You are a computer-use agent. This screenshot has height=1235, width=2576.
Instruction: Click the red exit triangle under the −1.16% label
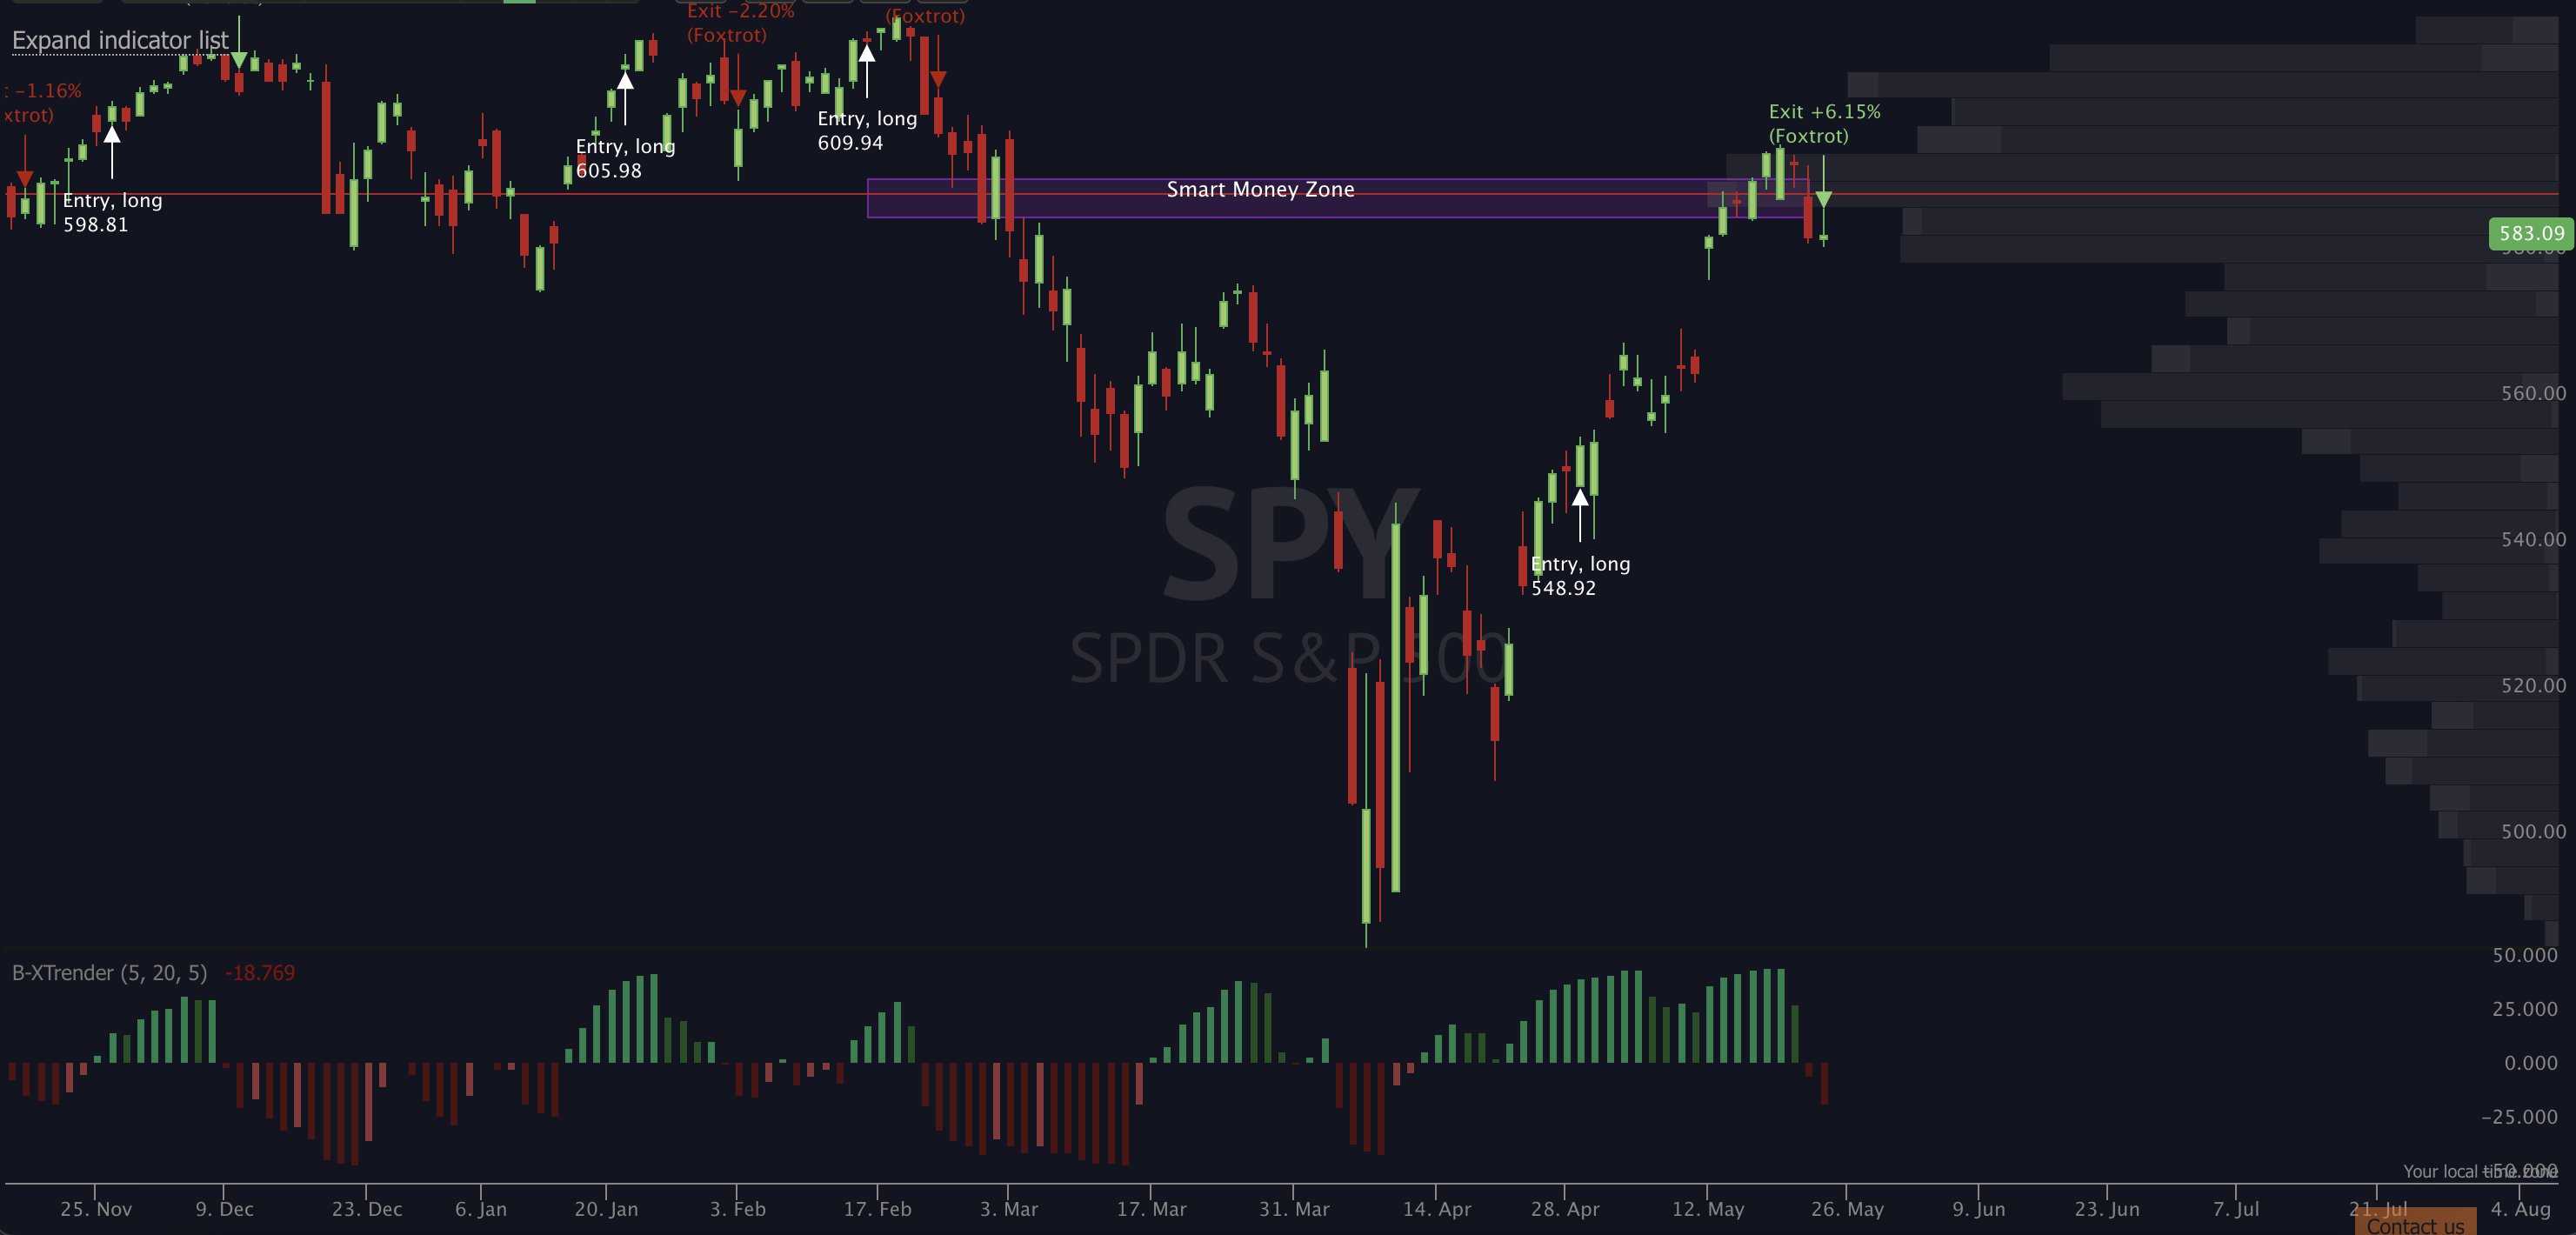25,179
